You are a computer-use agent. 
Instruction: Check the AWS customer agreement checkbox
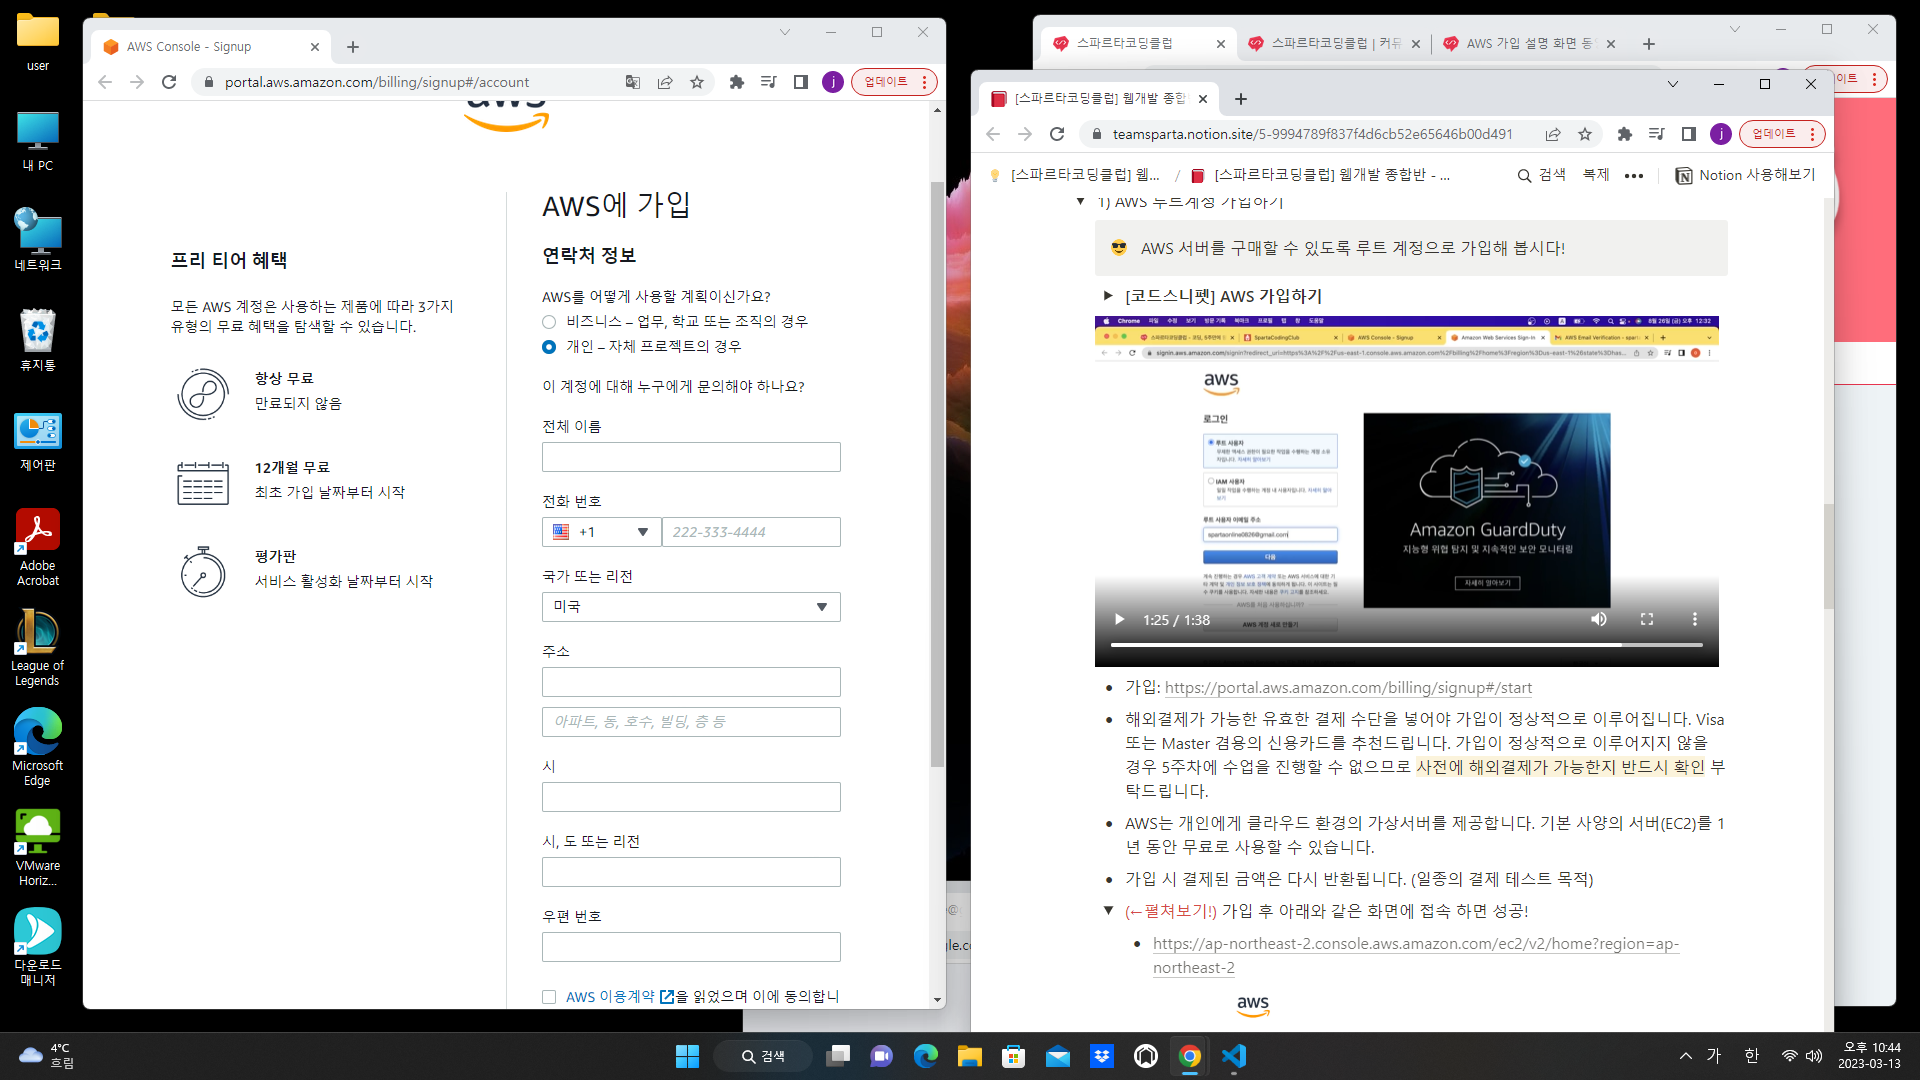pos(549,997)
